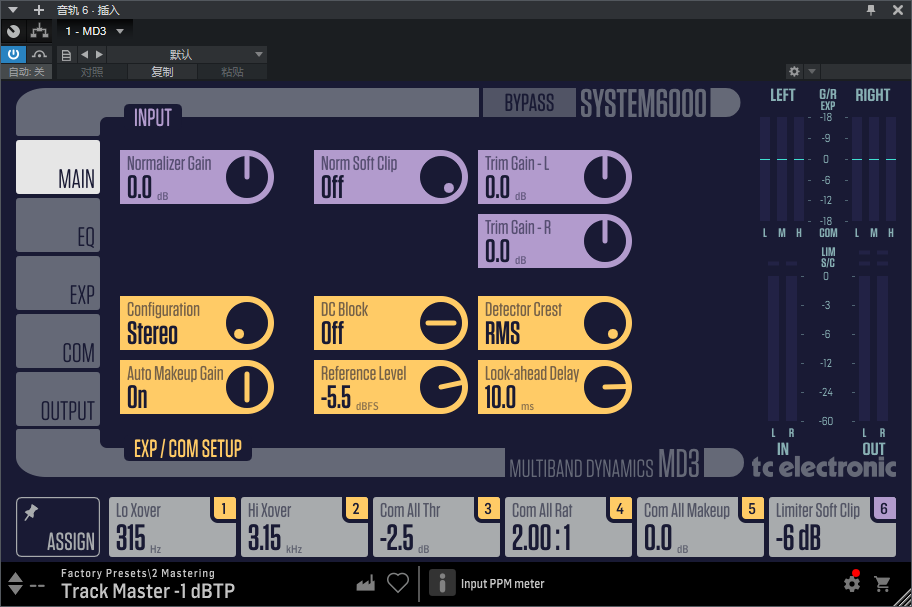The height and width of the screenshot is (607, 912).
Task: Click the Factory Presets\2 Mastering path text
Action: click(138, 573)
